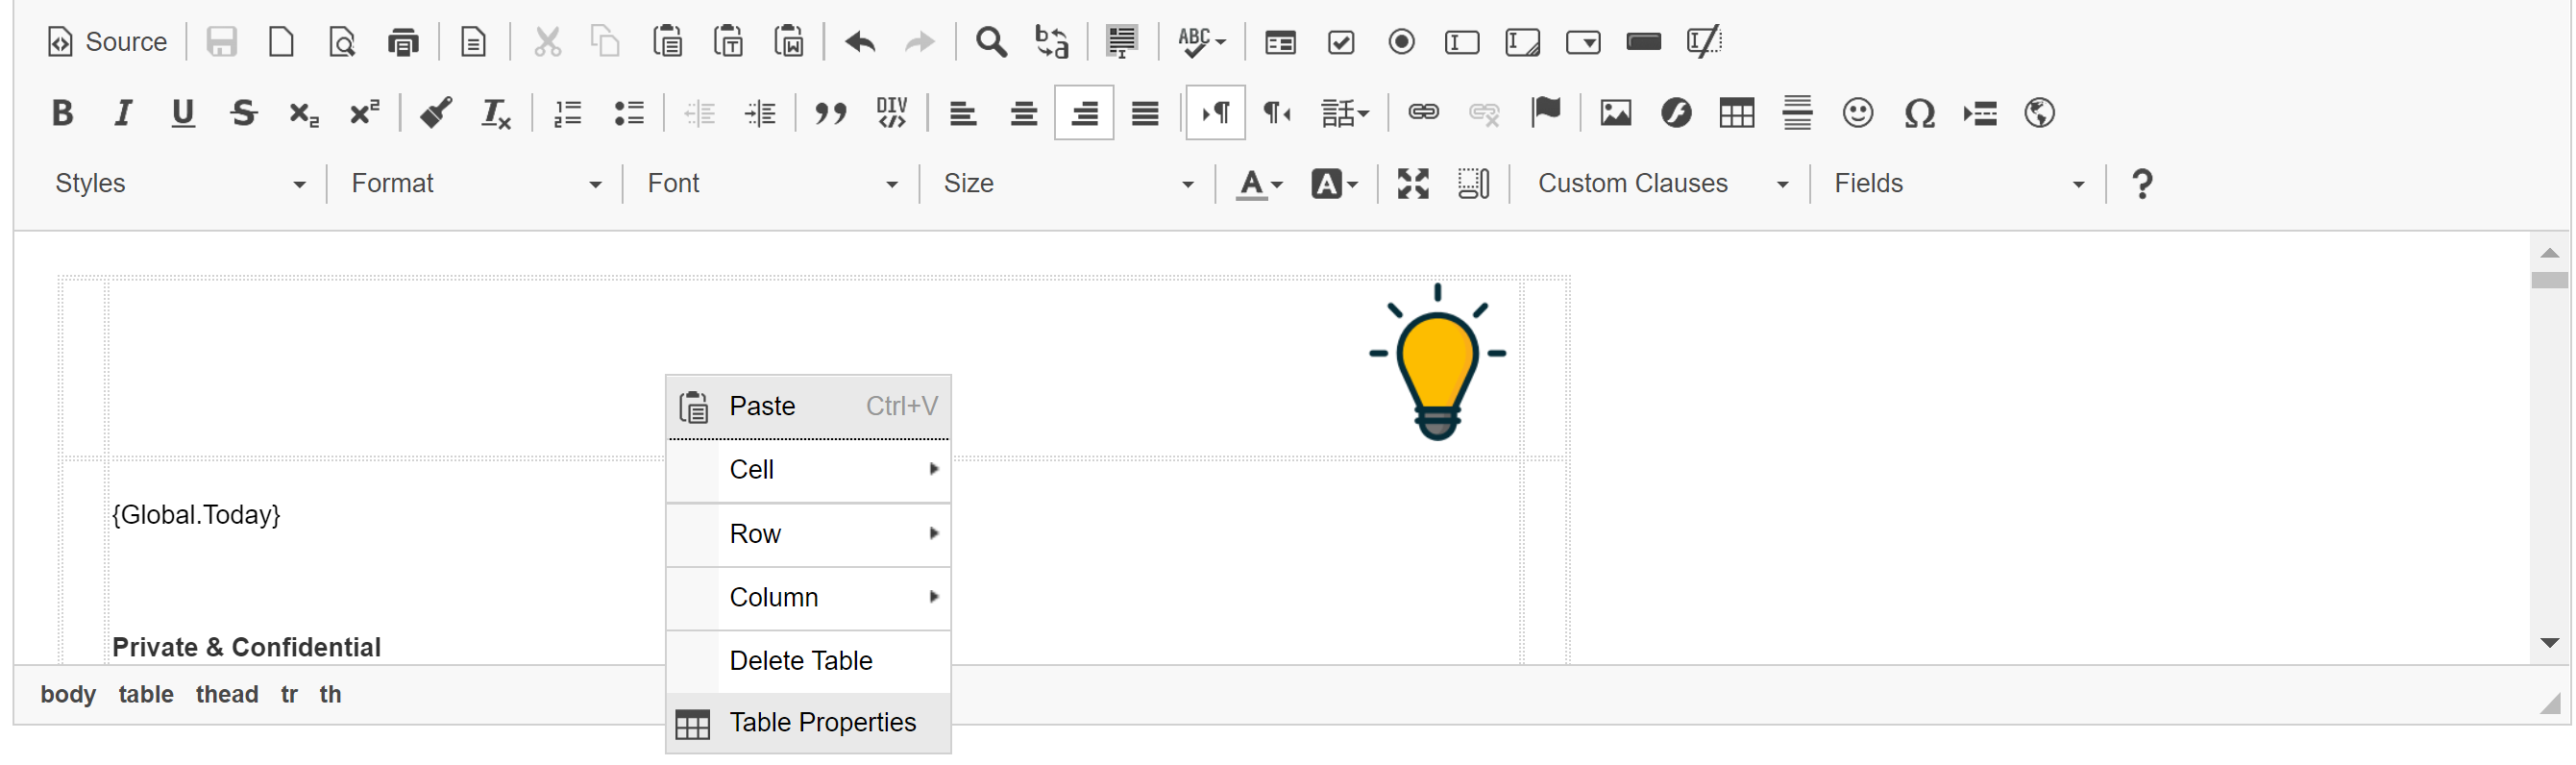Viewport: 2576px width, 765px height.
Task: Insert a smiley
Action: tap(1858, 113)
